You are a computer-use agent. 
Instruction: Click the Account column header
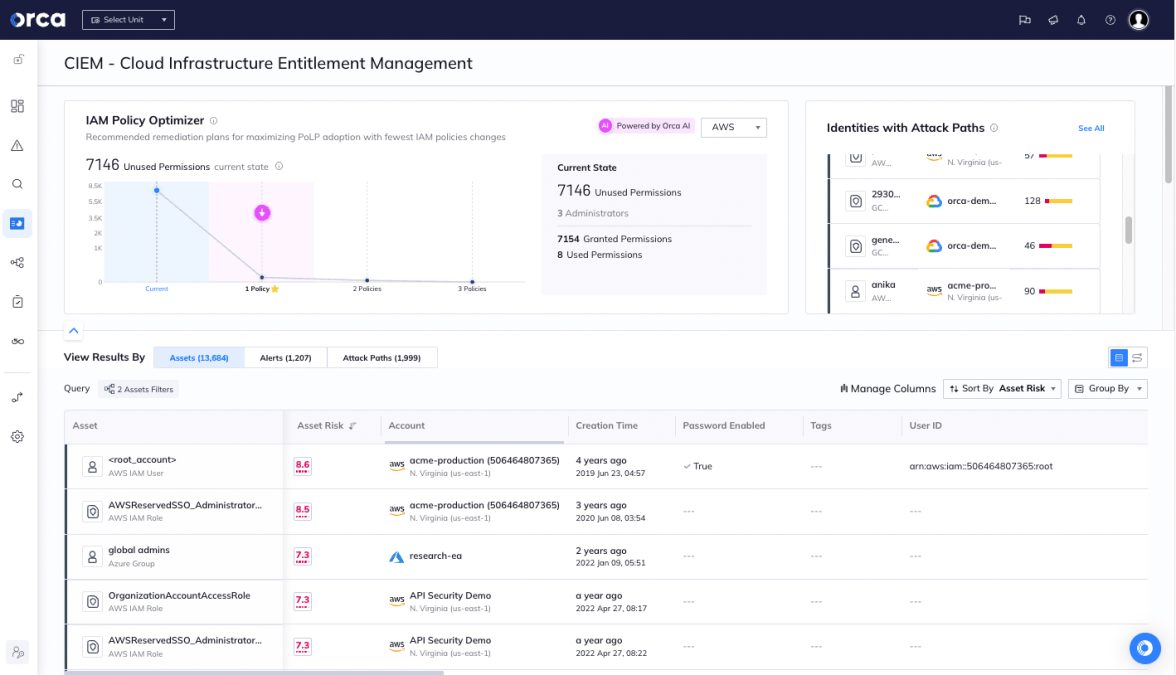click(x=406, y=426)
